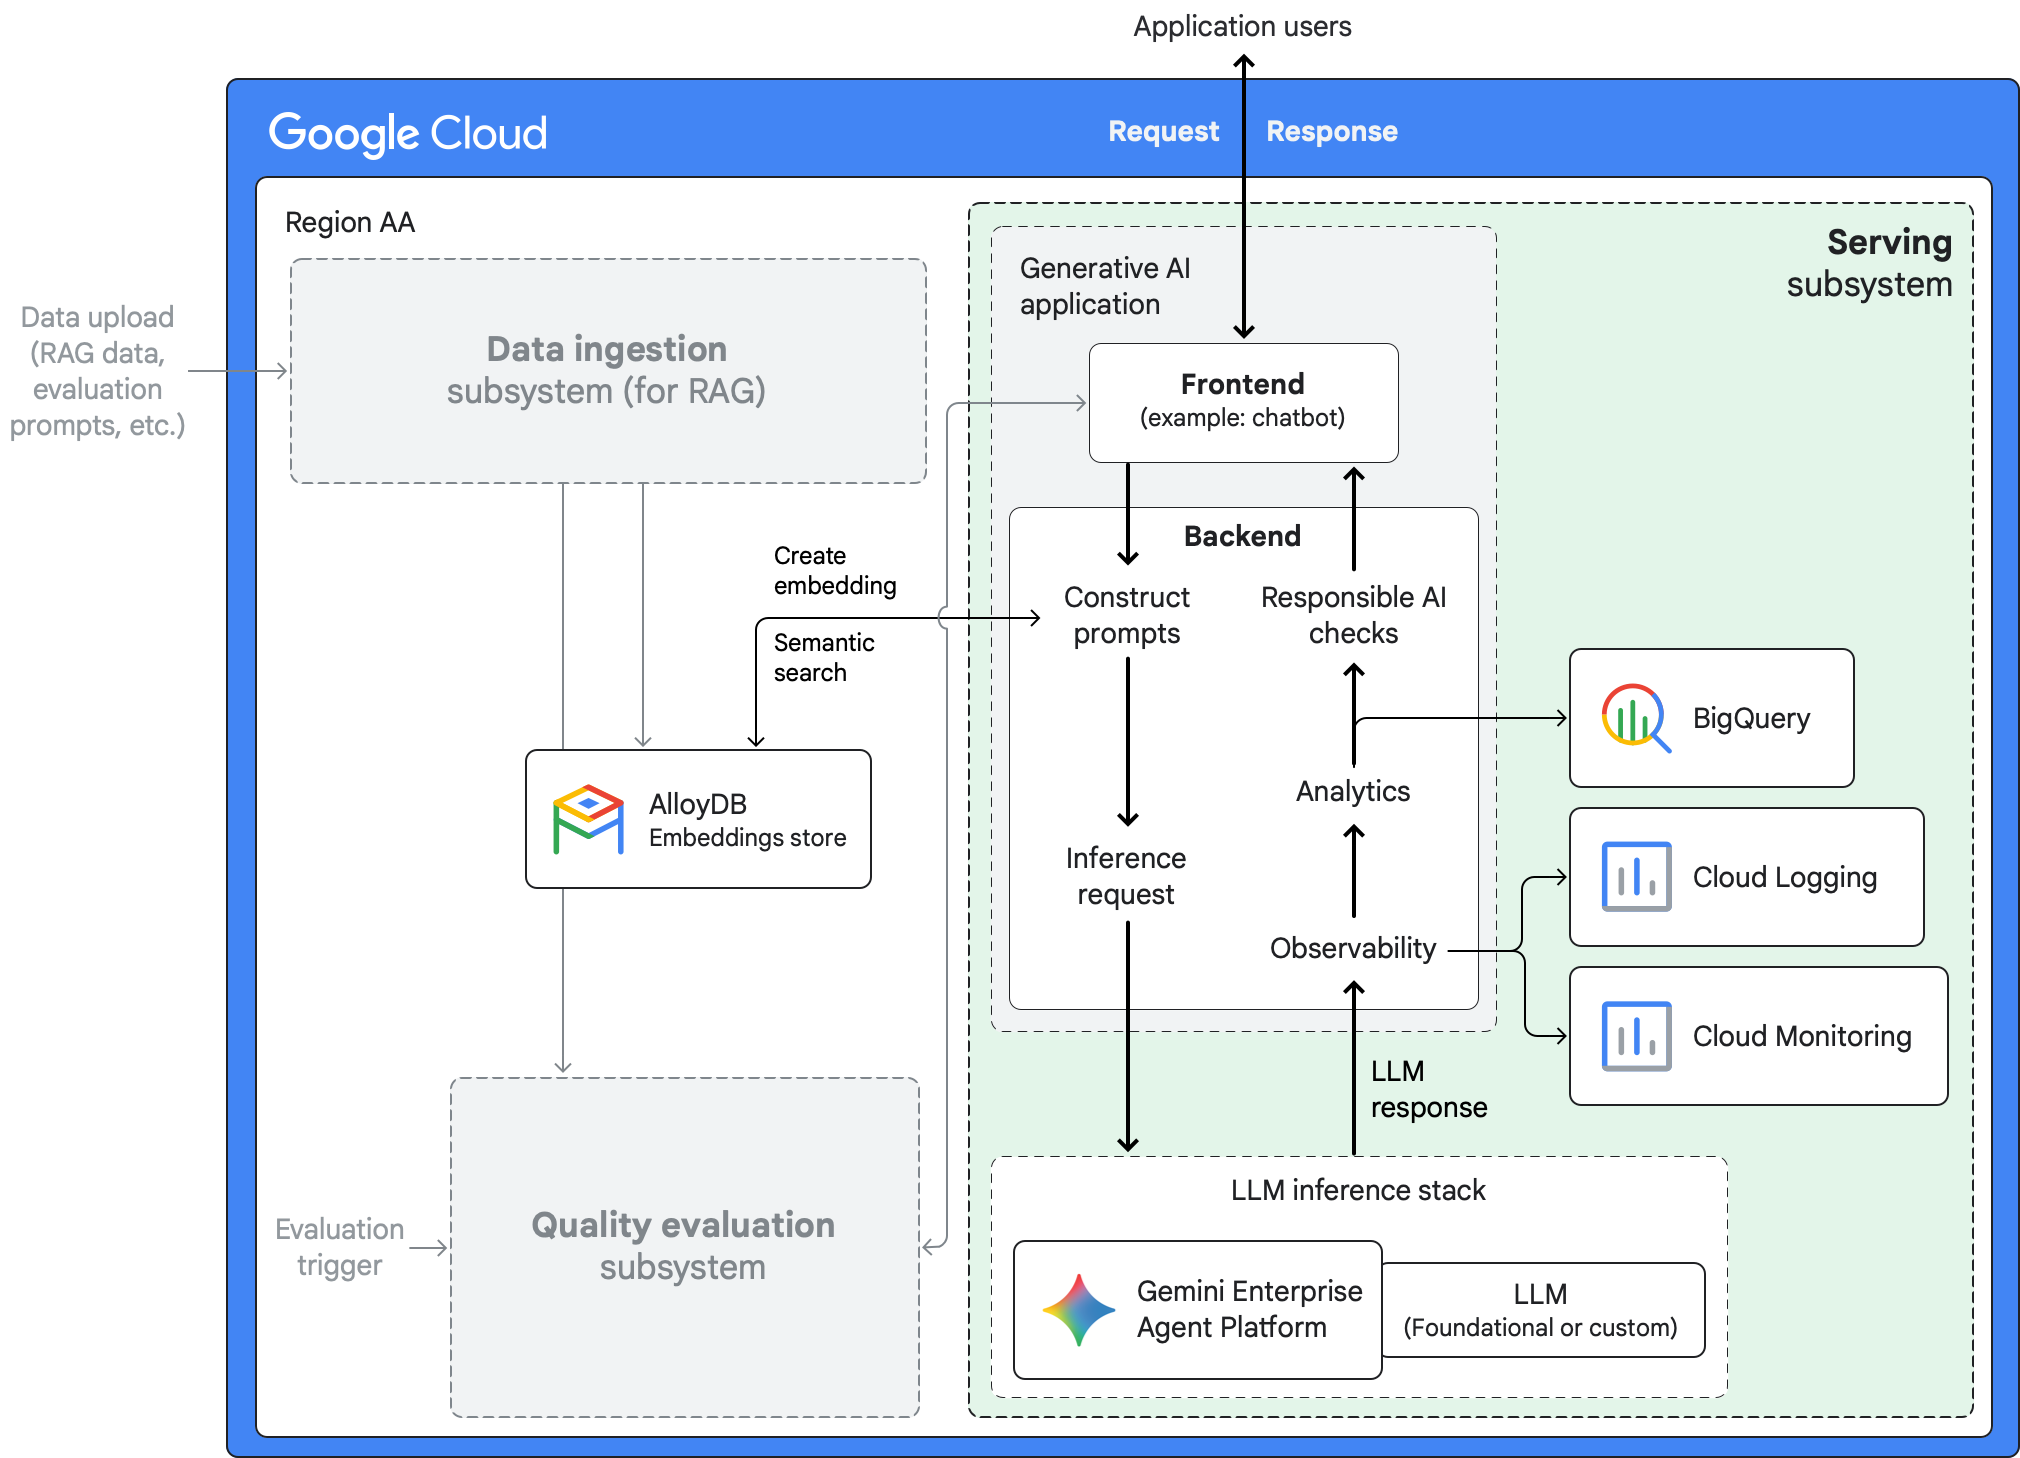Click the 'Serving subsystem' title
2020x1458 pixels.
[1869, 263]
